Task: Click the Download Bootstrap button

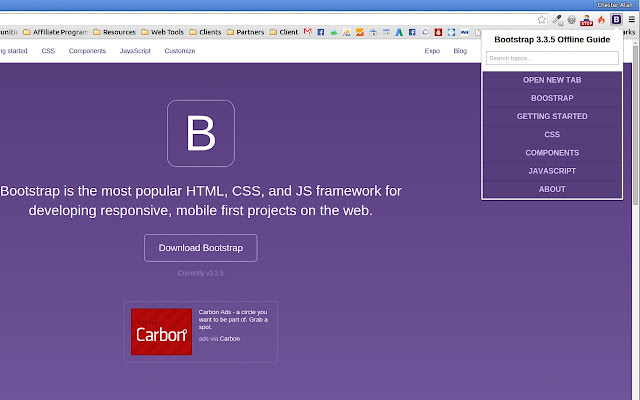Action: point(200,248)
